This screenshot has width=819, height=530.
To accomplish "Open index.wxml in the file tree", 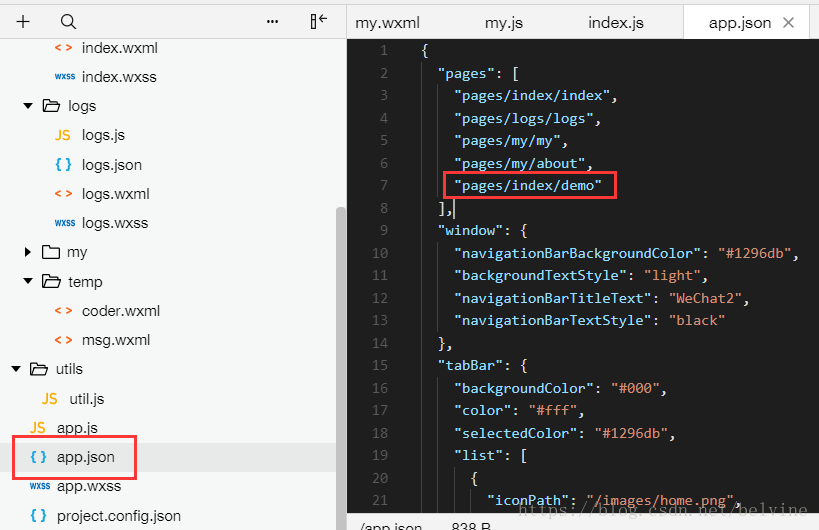I will [120, 48].
